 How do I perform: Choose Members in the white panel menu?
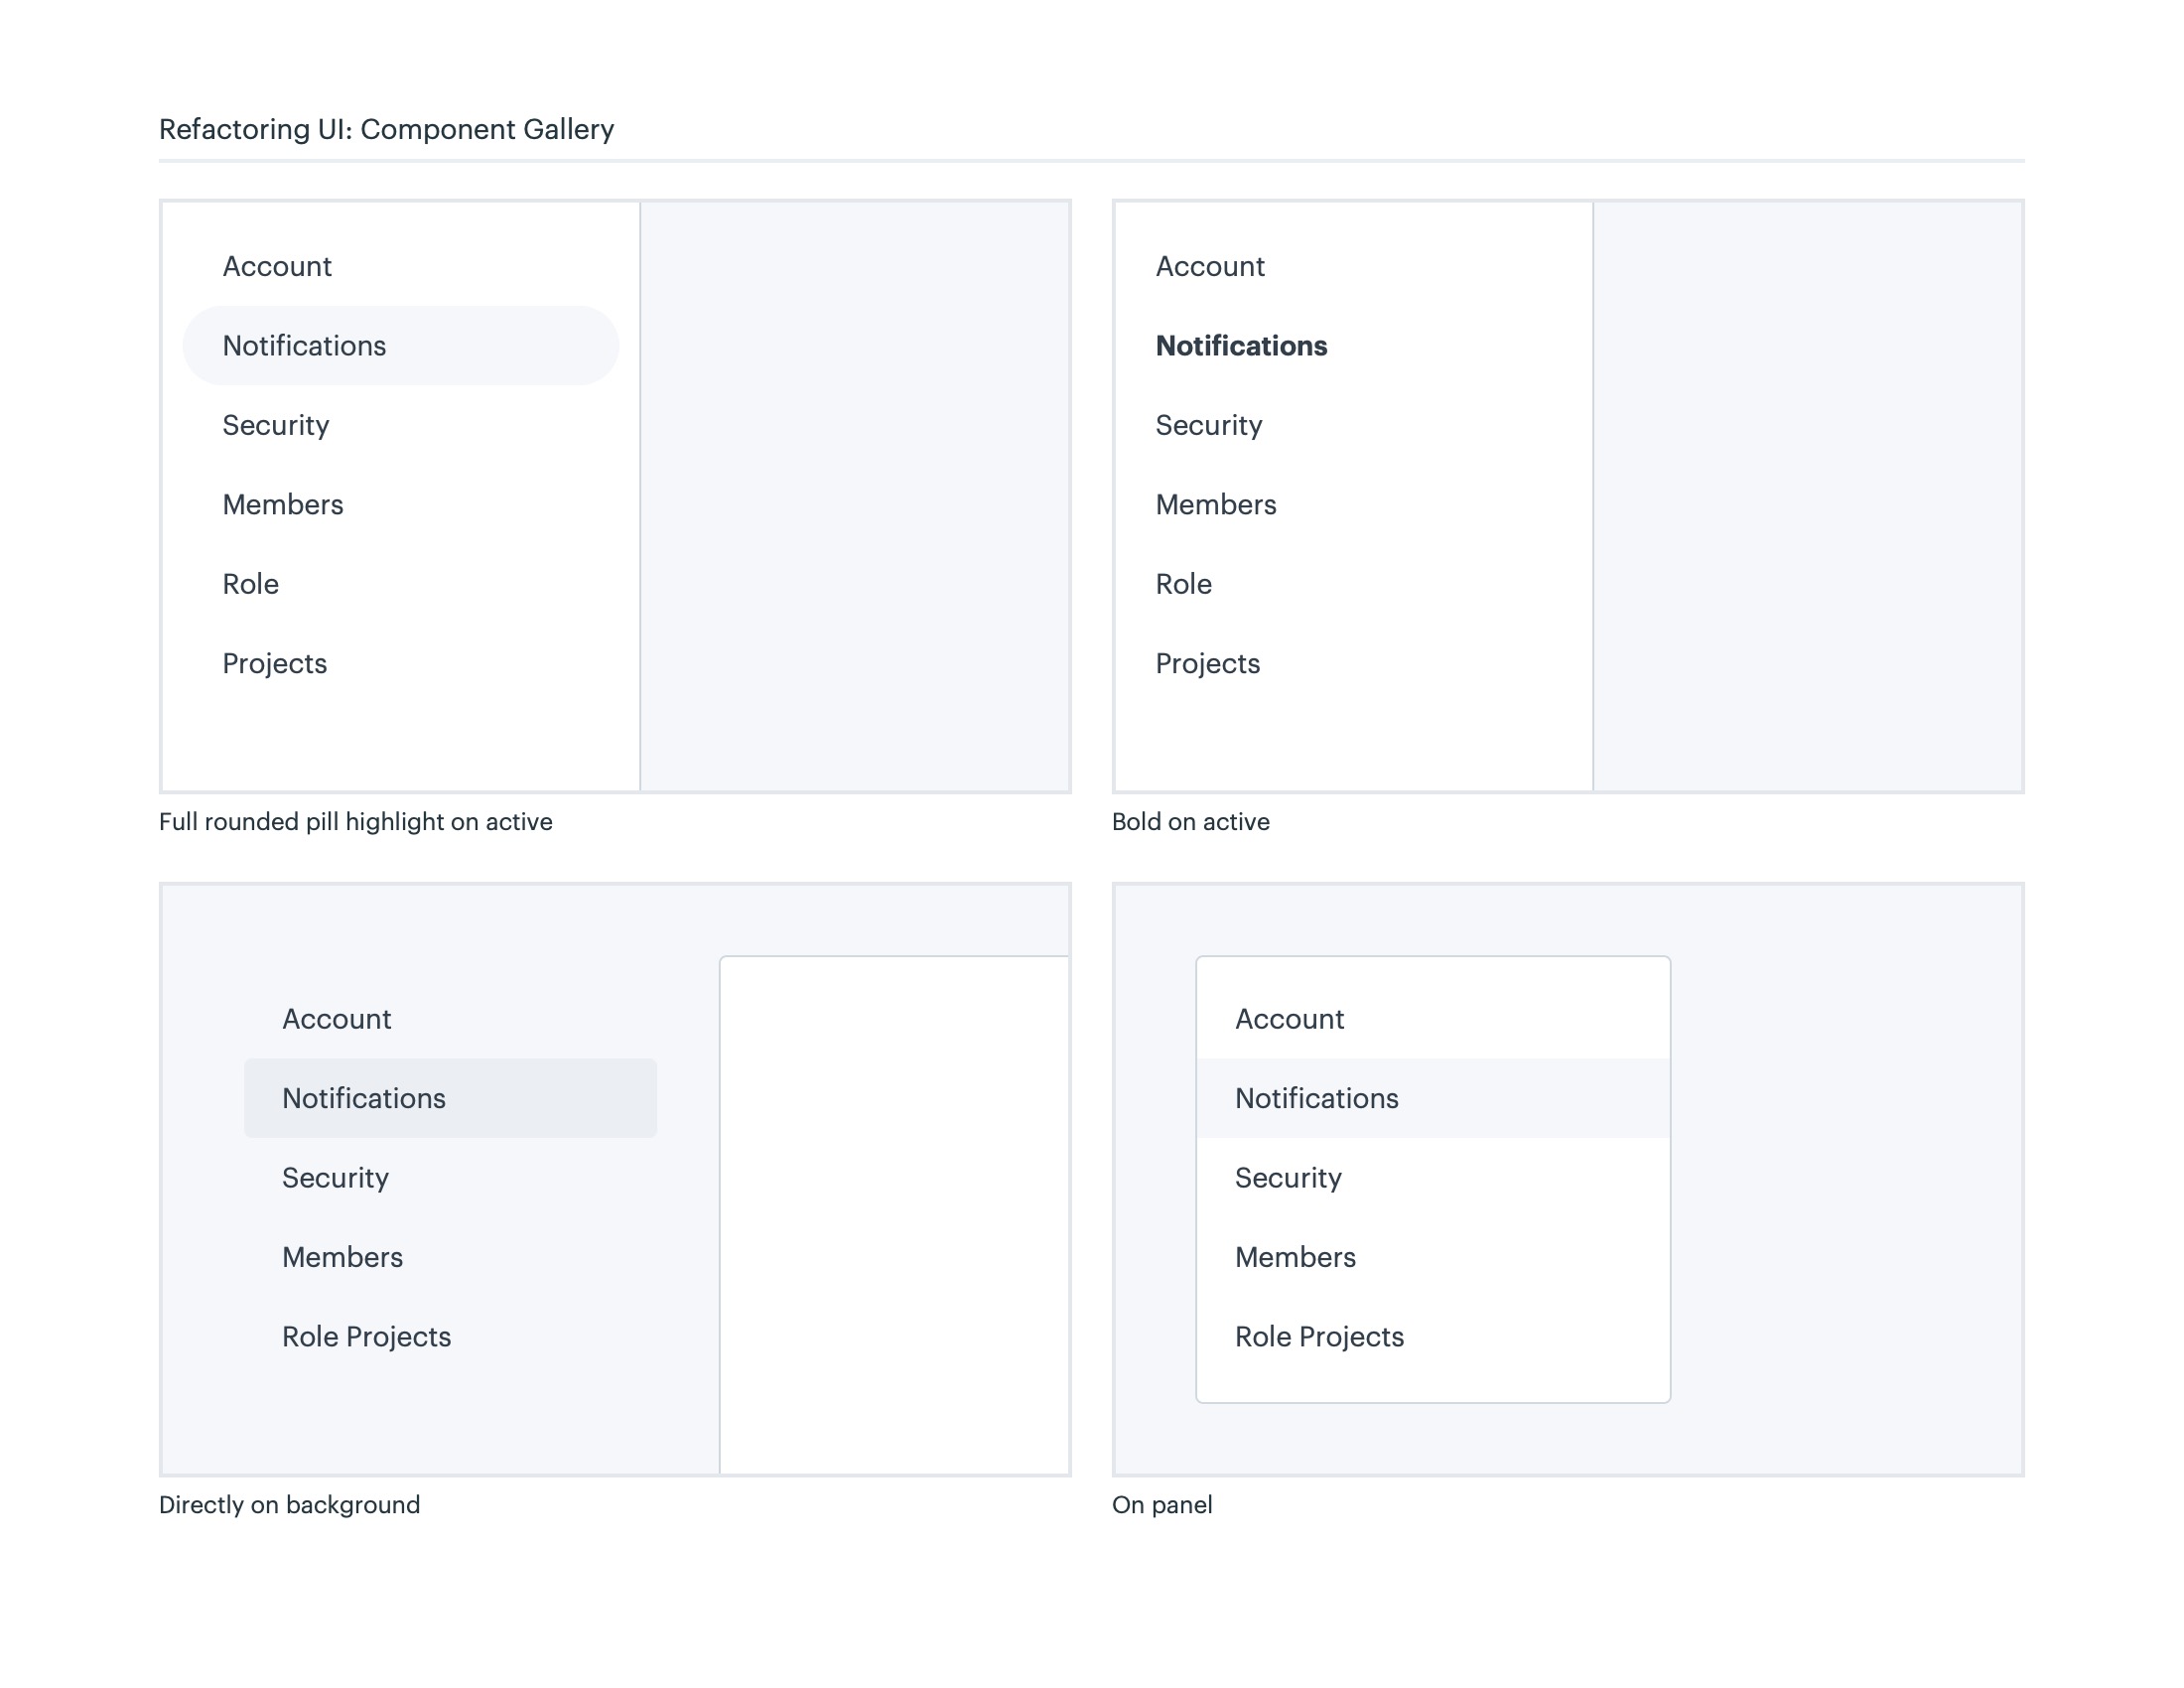tap(1296, 1257)
